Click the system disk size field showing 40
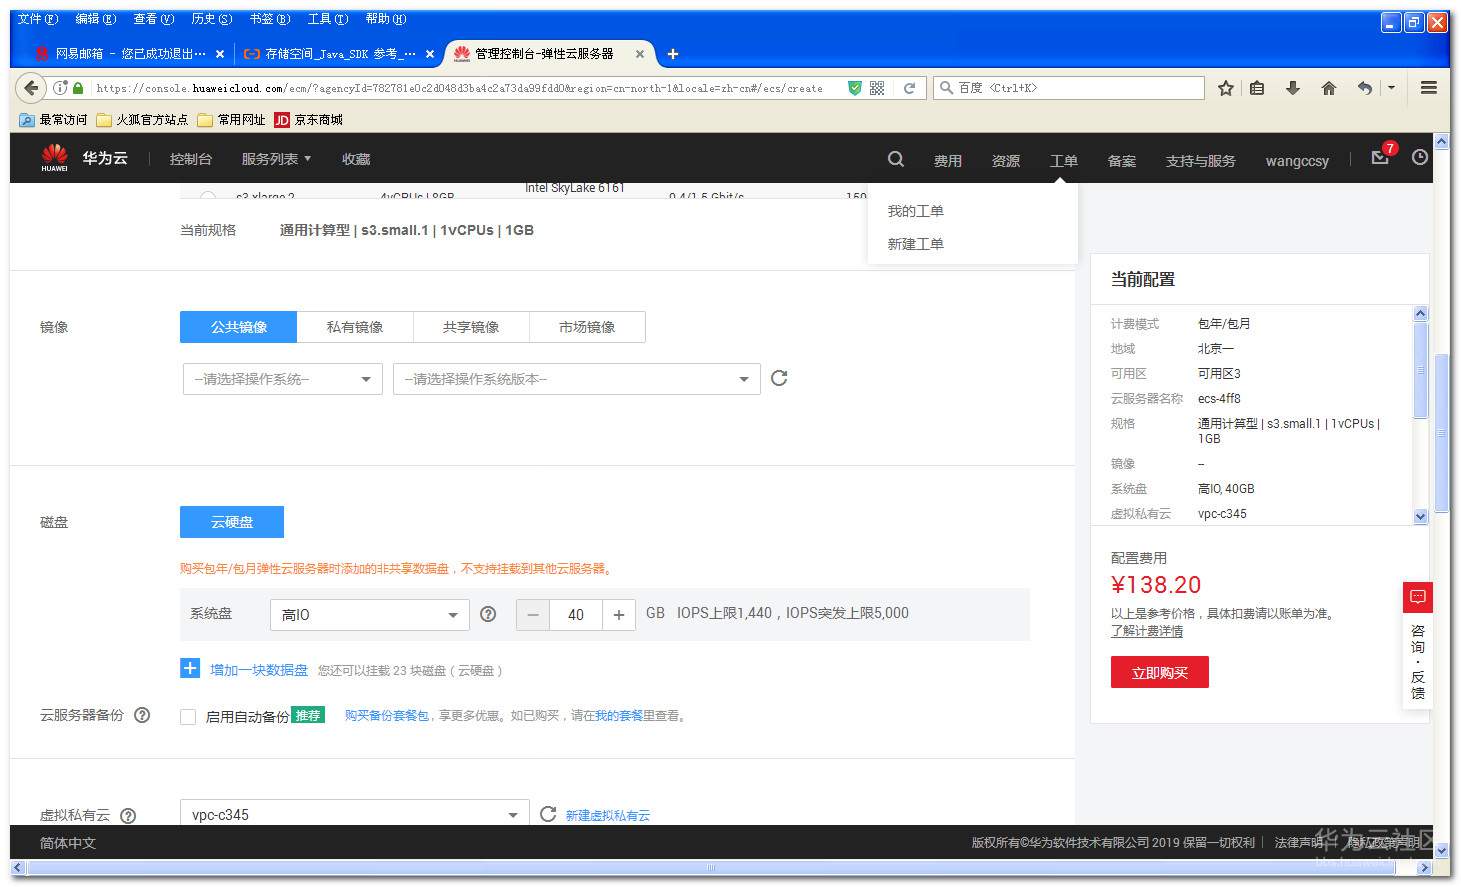Screen dimensions: 1461x887 coord(576,615)
